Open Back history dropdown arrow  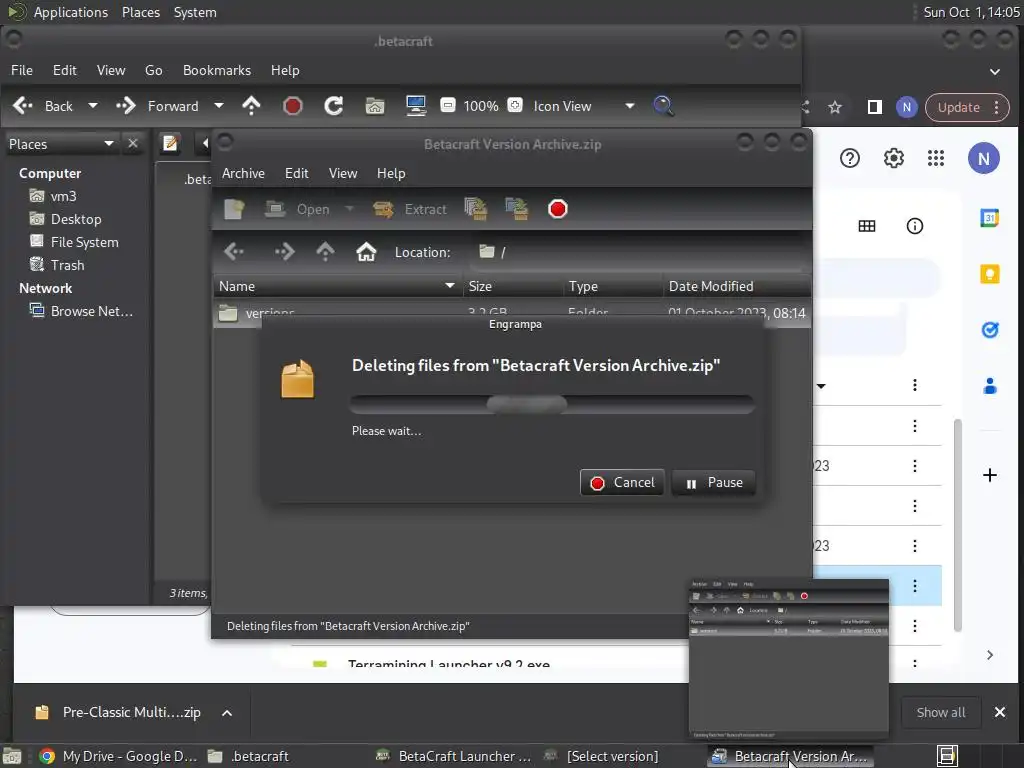tap(93, 106)
